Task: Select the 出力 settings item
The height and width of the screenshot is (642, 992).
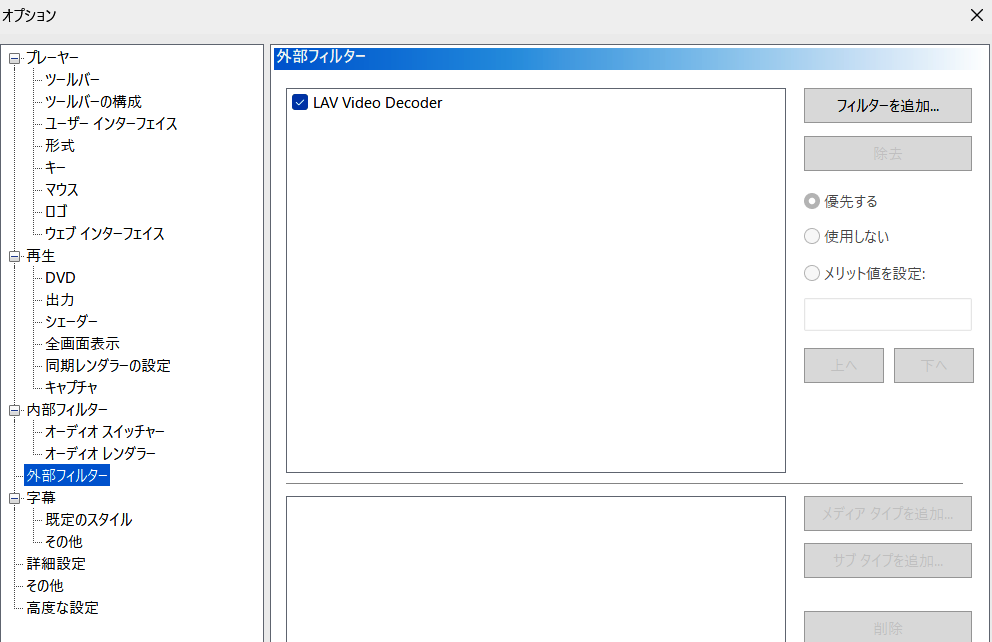Action: (59, 300)
